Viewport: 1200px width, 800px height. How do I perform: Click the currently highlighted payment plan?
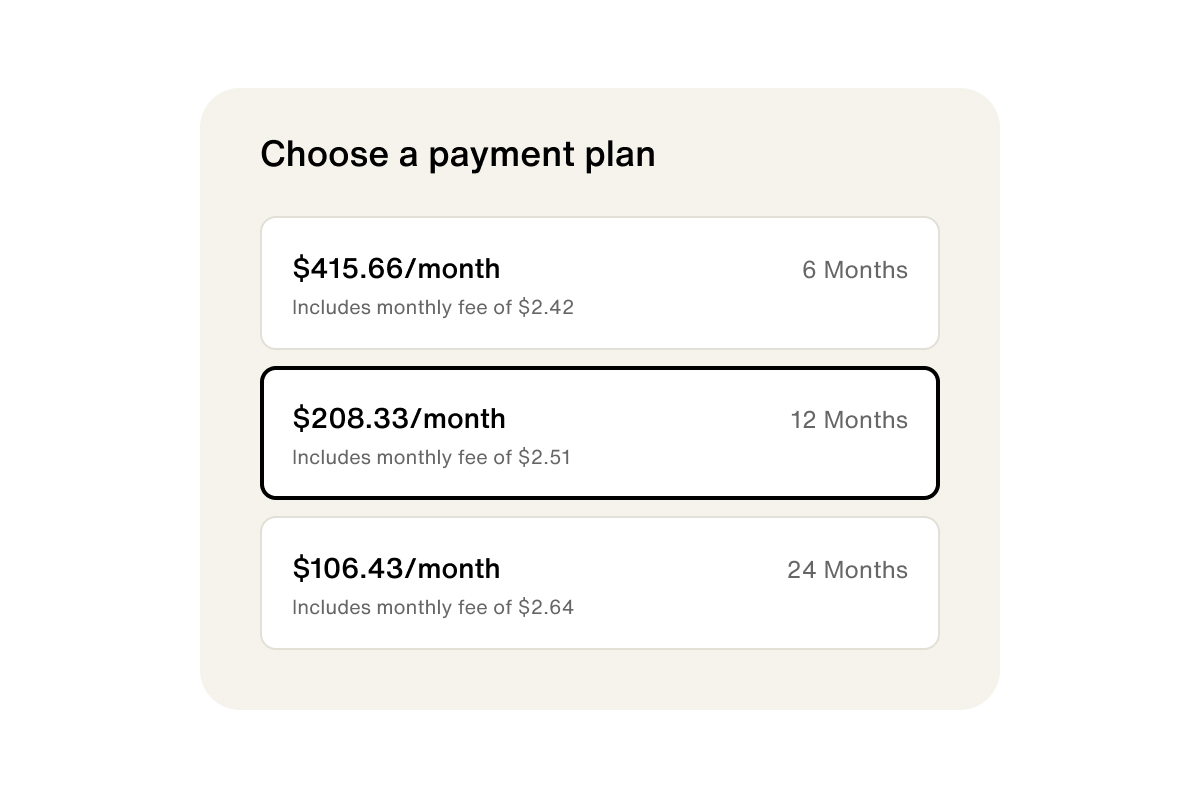click(600, 433)
